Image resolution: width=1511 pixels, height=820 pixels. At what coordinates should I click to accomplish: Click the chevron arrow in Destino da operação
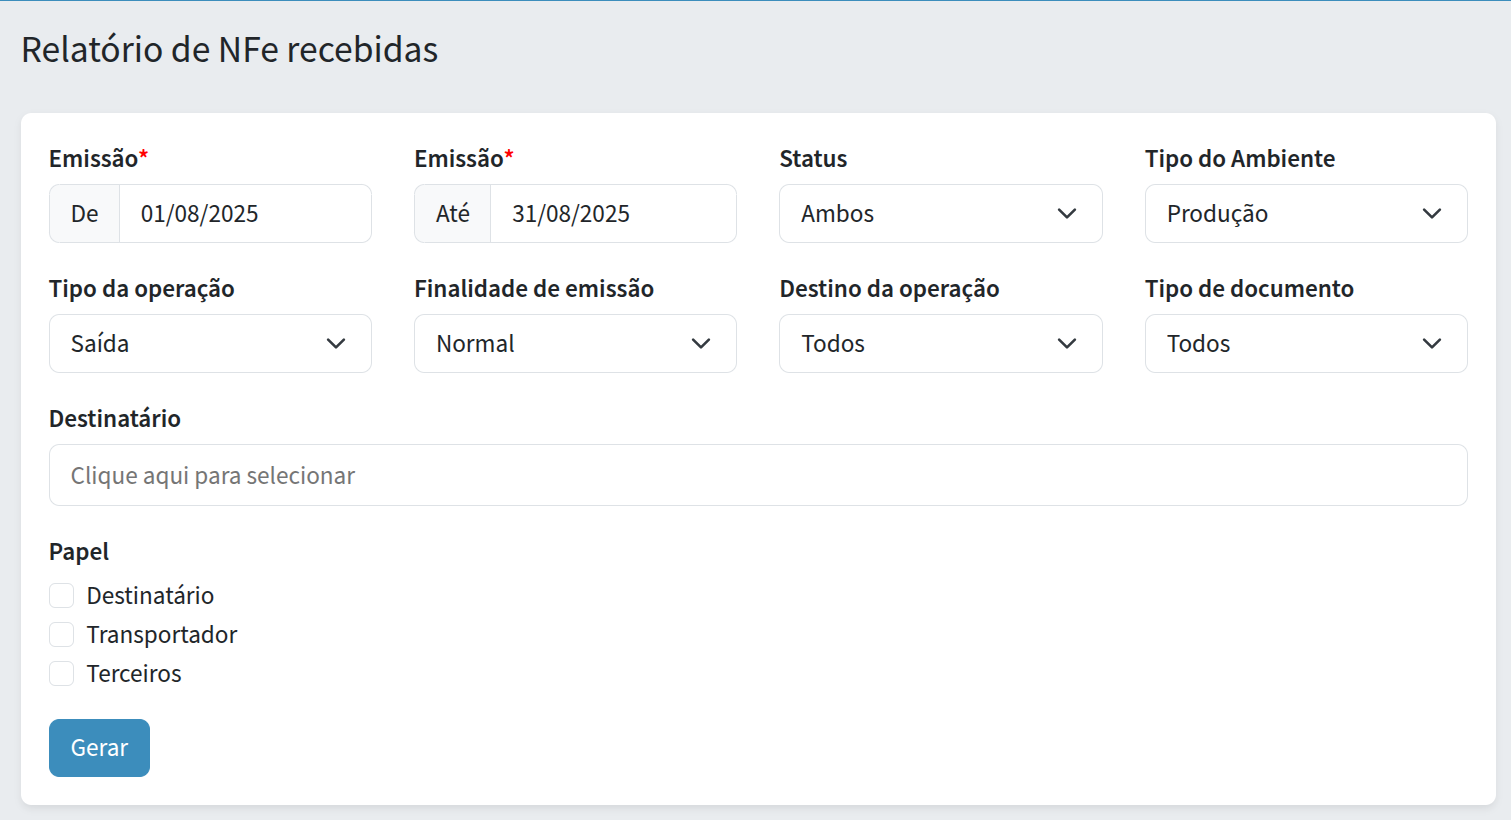(1067, 344)
